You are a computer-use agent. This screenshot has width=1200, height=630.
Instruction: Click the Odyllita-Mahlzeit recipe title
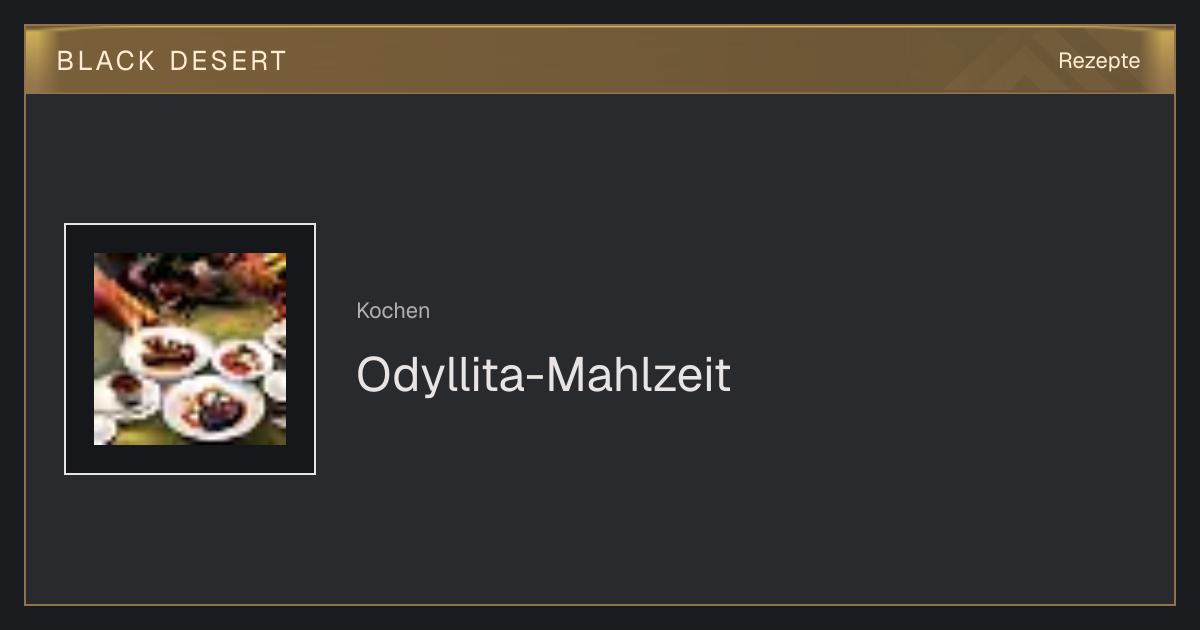pos(544,375)
